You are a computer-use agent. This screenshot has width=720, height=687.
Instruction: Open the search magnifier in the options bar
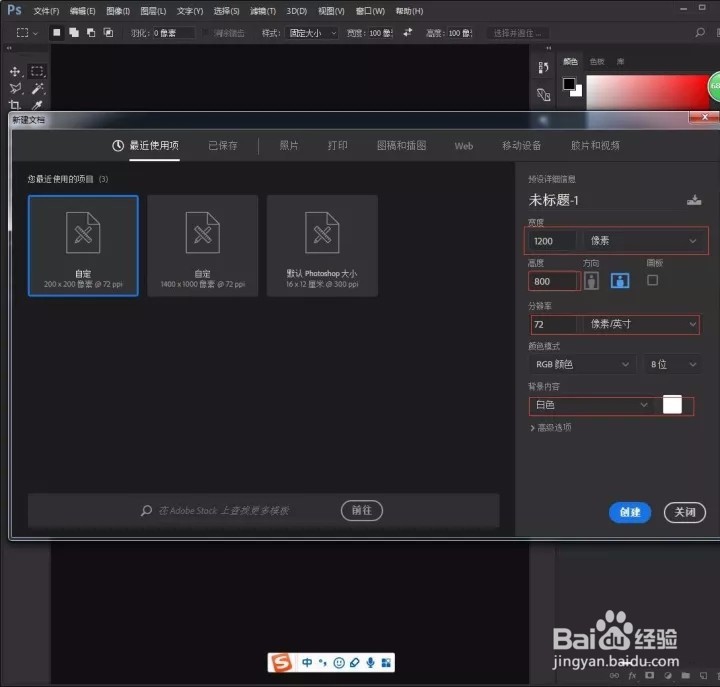(699, 33)
